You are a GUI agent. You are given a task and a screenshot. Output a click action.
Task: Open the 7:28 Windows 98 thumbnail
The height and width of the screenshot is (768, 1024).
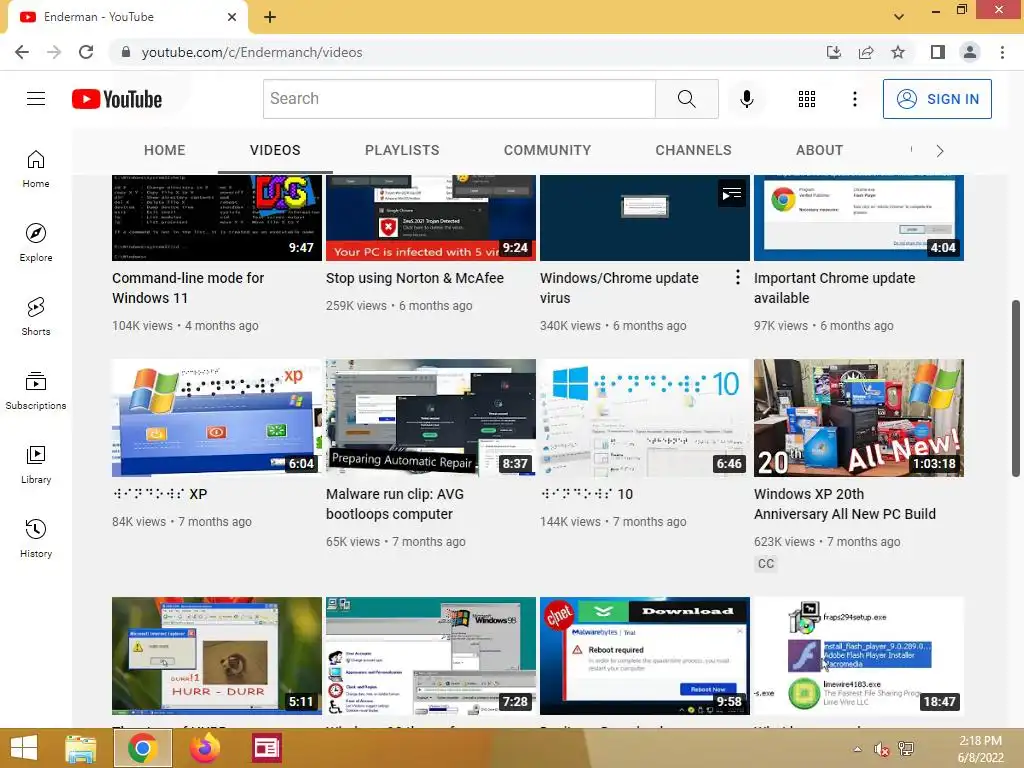point(431,656)
